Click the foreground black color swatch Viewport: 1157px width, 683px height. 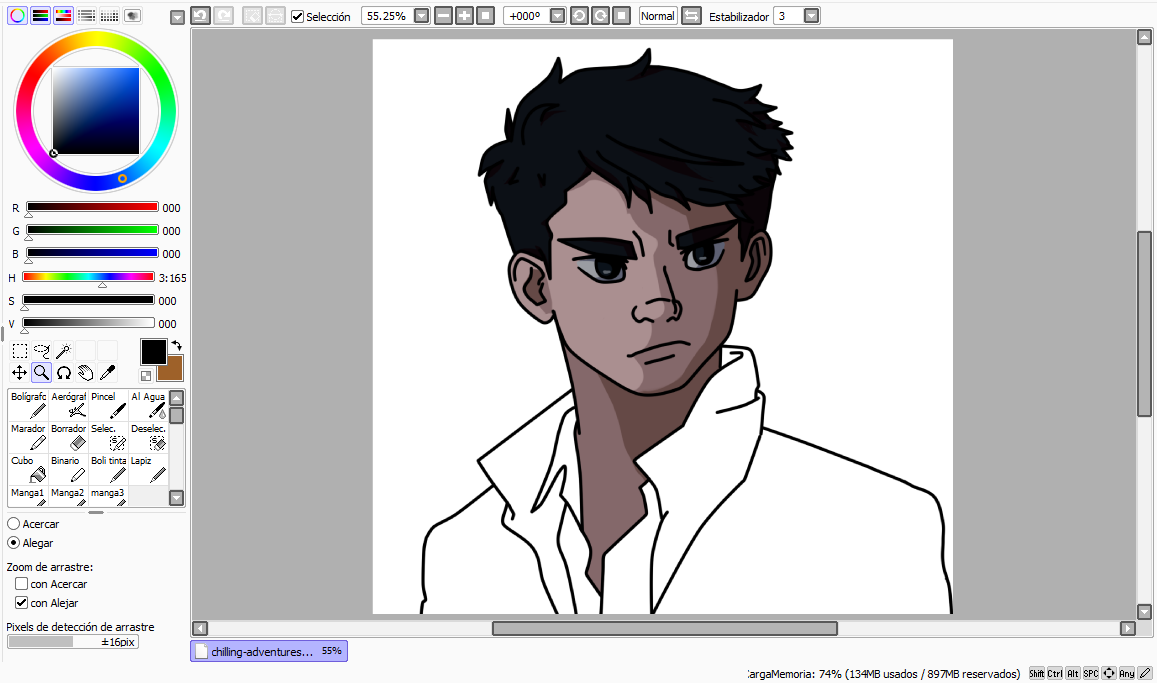point(153,352)
